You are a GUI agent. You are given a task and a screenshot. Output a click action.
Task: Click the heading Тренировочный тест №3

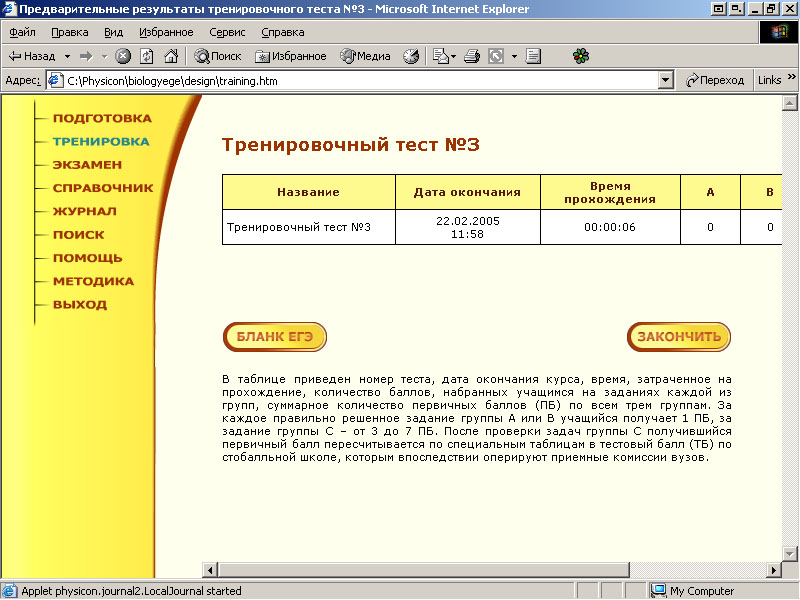click(x=351, y=145)
